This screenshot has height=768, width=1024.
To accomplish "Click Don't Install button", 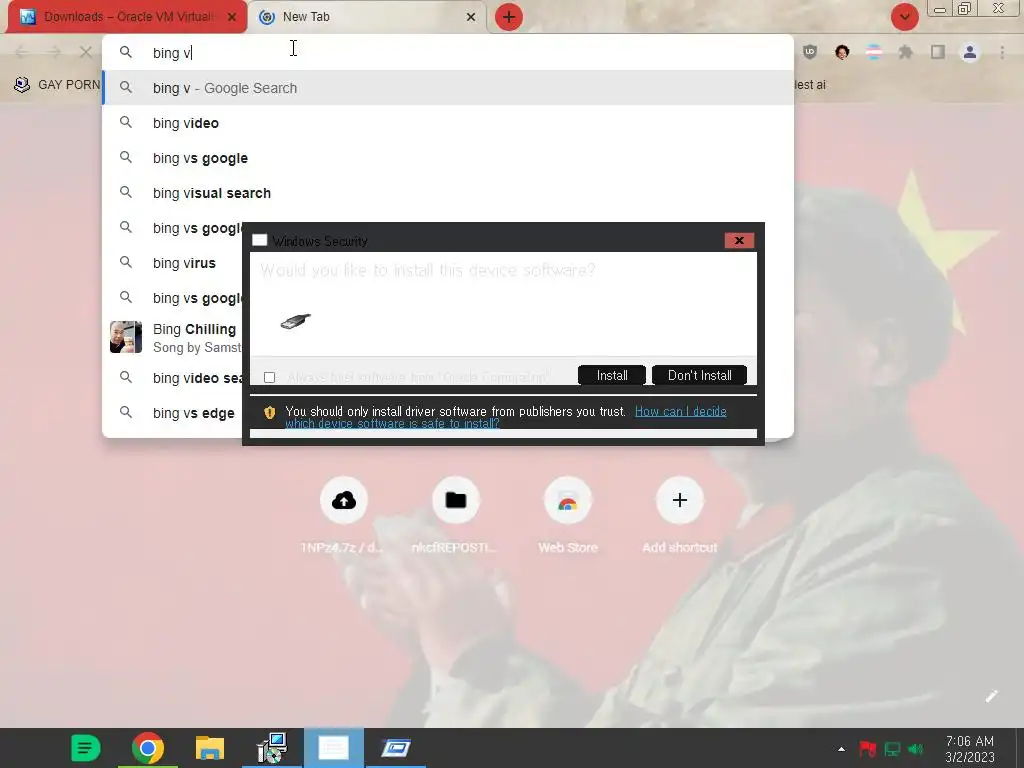I will [699, 376].
